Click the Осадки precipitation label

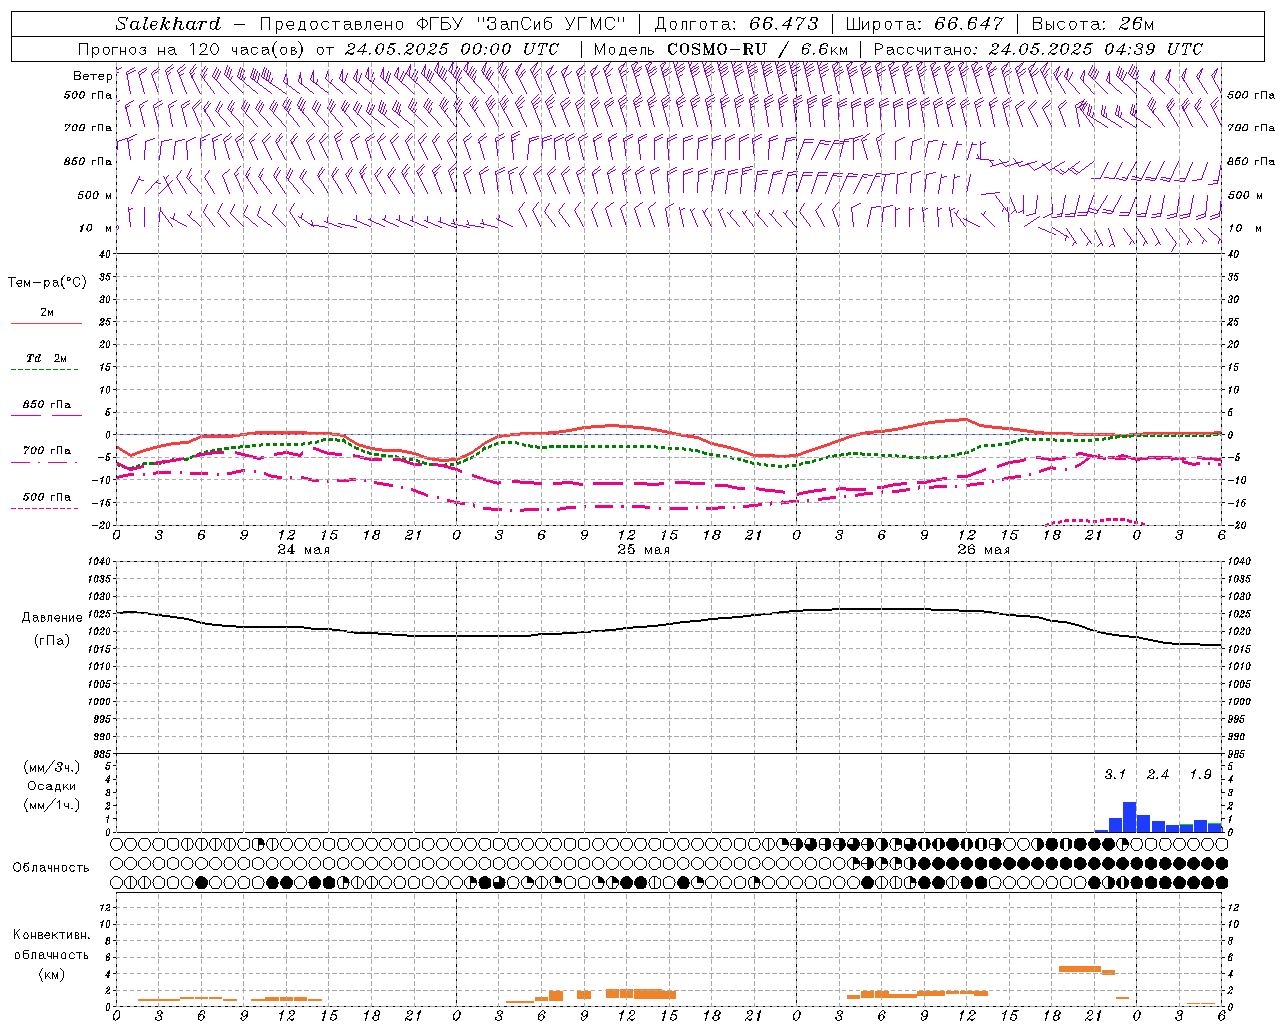coord(52,786)
